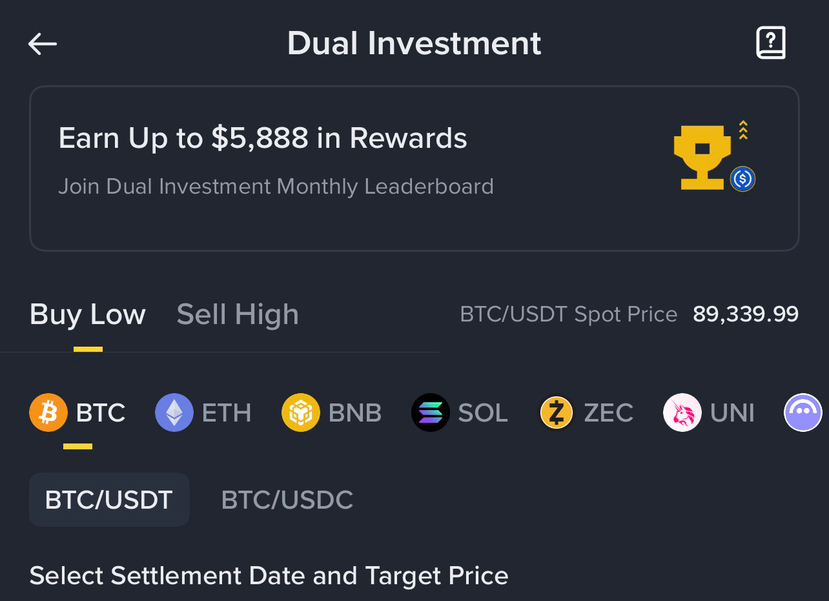Switch to the Sell High tab
Screen dimensions: 829x601
(237, 314)
